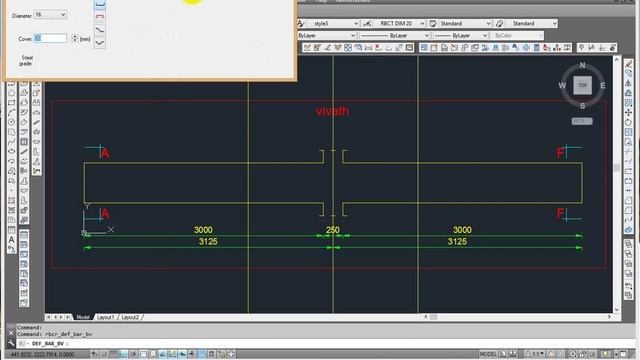Click the TOP face of the ViewCube
Image resolution: width=640 pixels, height=360 pixels.
click(x=582, y=85)
